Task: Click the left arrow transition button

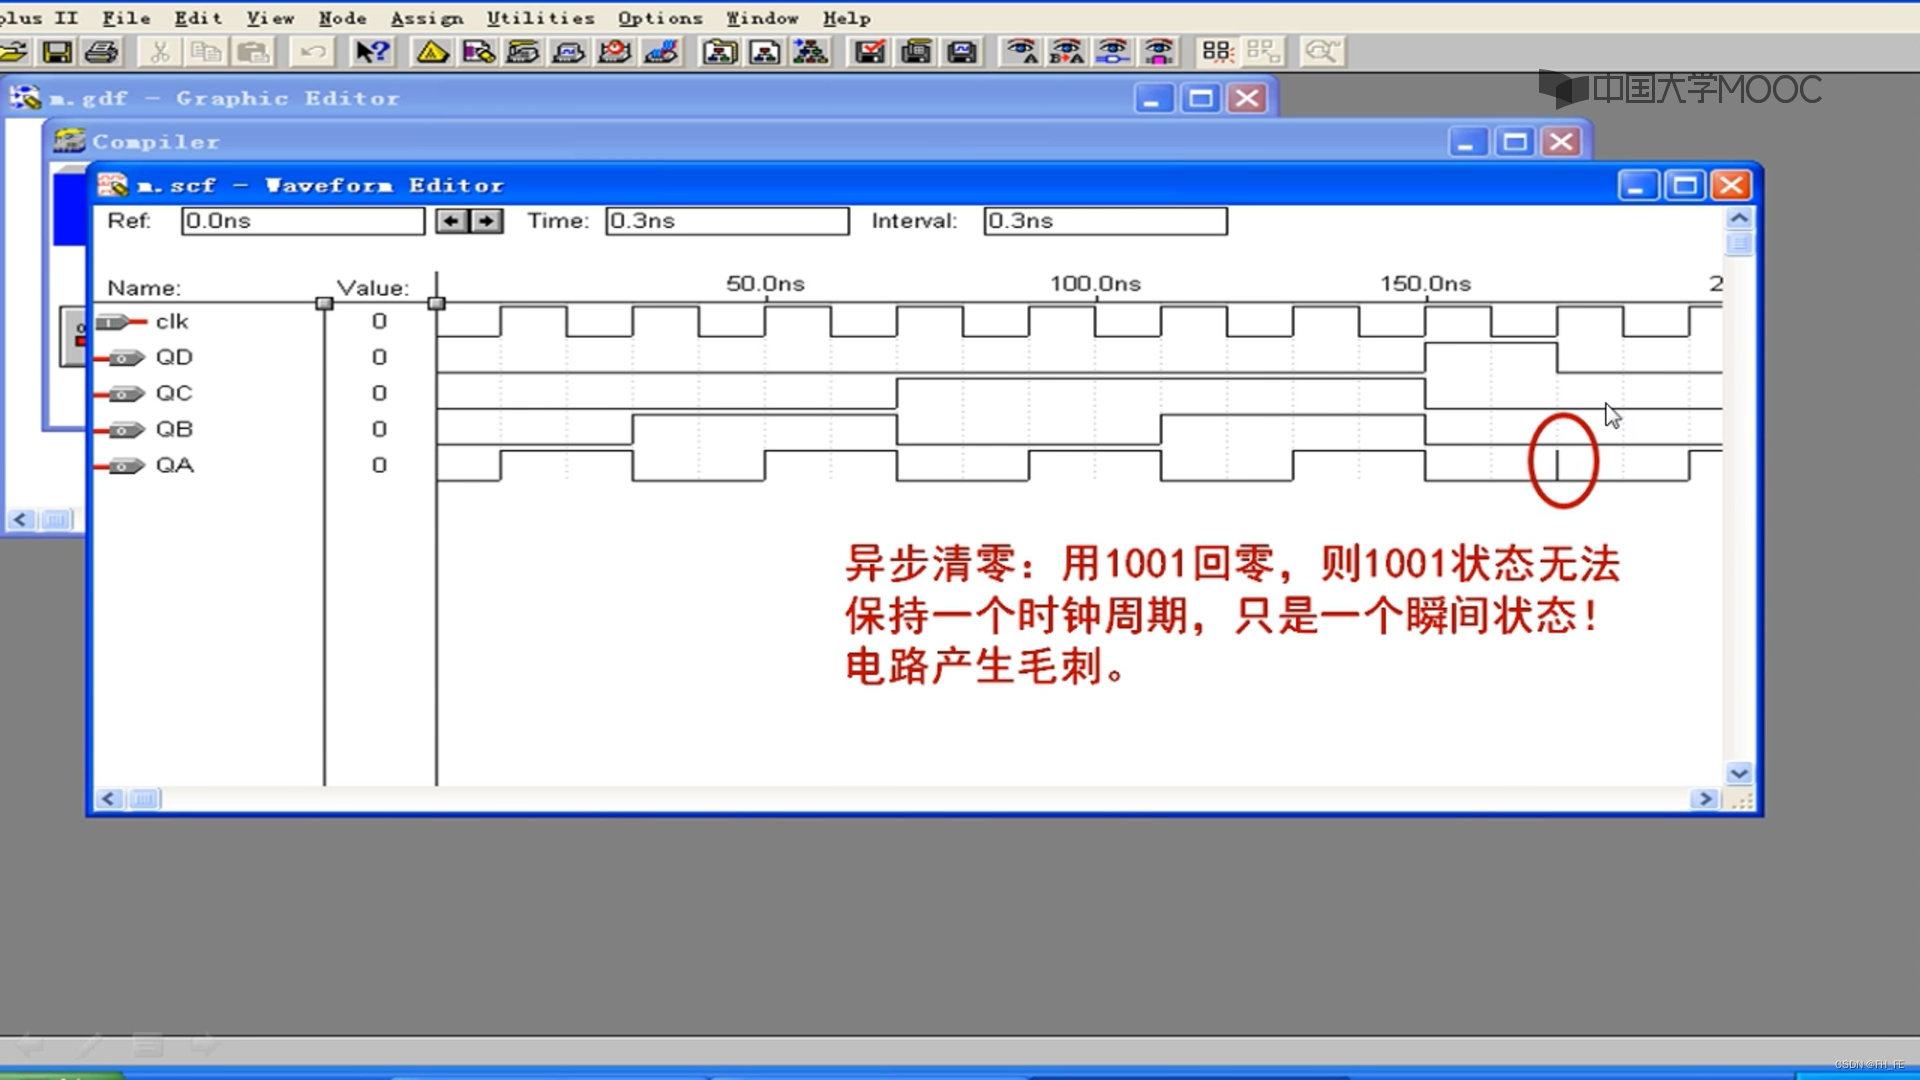Action: point(452,221)
